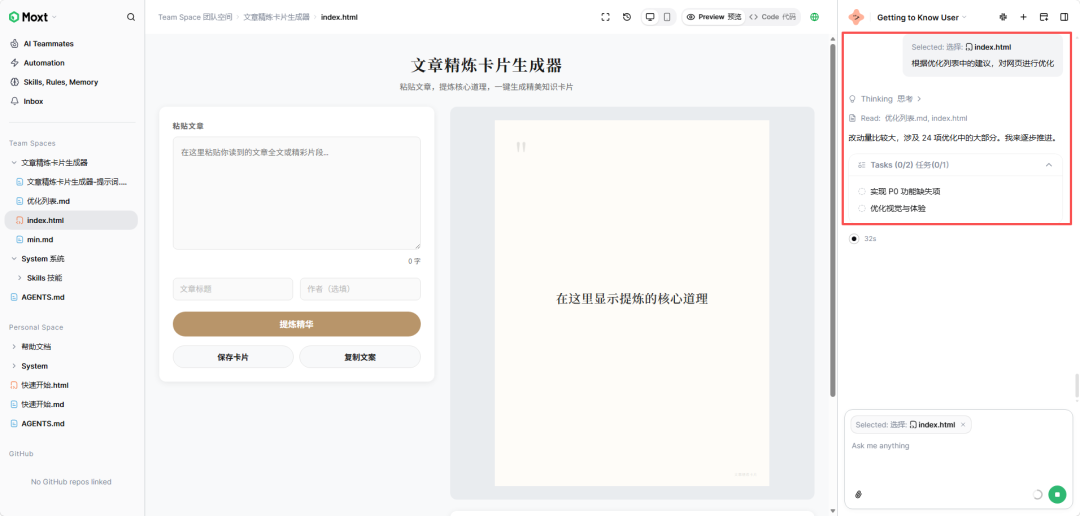Attach a file with paperclip icon
This screenshot has width=1080, height=516.
pos(858,494)
